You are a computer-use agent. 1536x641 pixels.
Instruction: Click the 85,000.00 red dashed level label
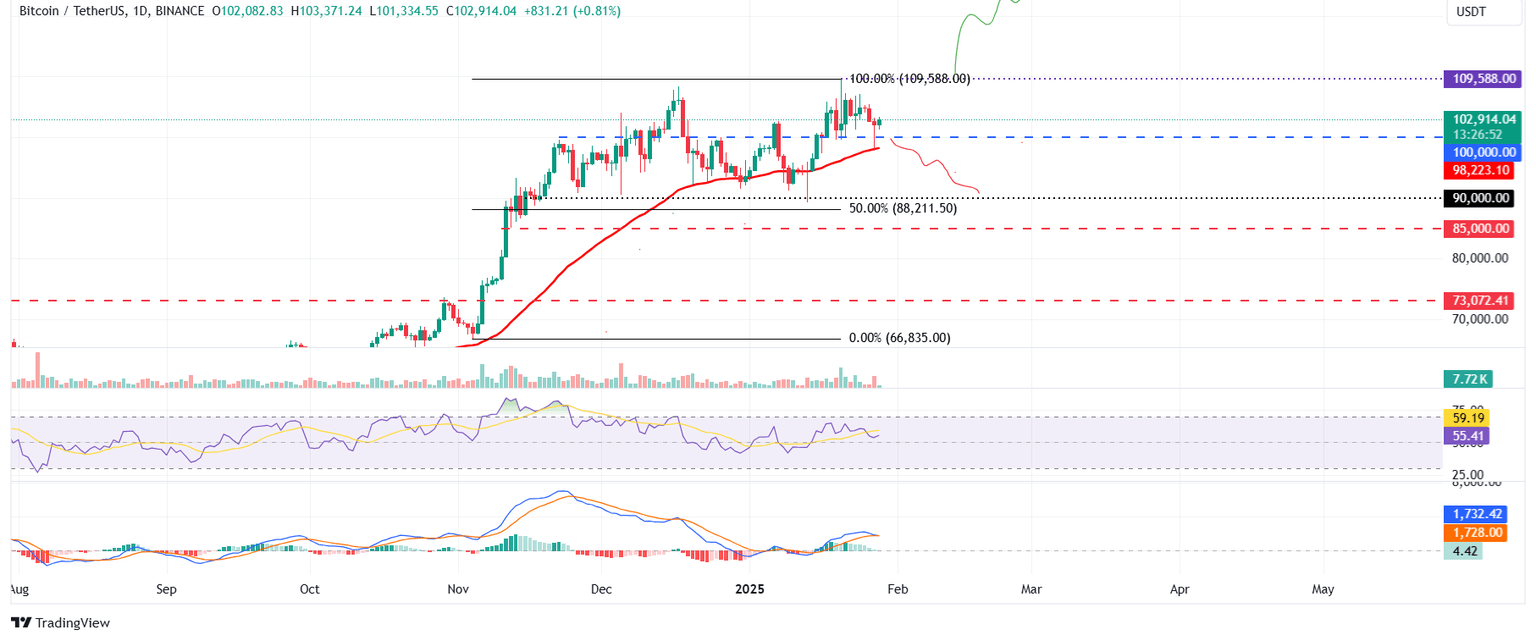coord(1480,228)
